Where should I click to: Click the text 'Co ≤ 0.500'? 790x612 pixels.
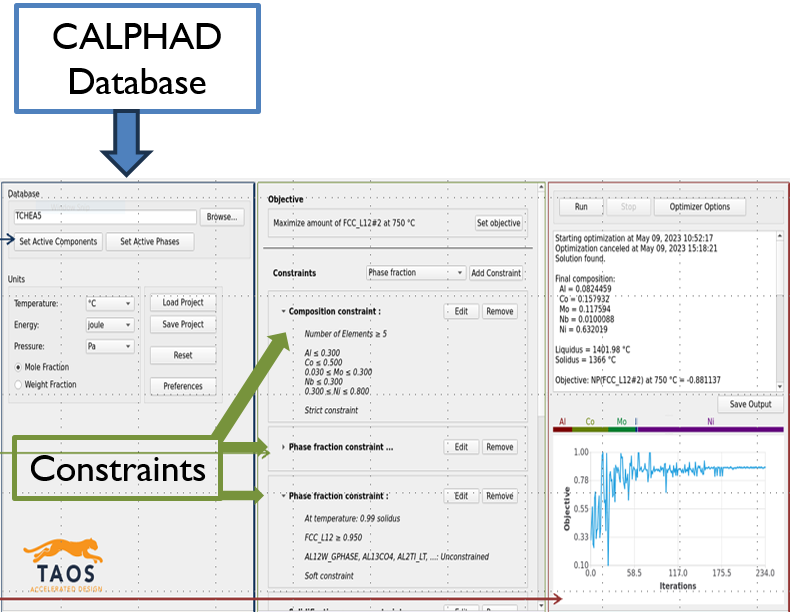click(323, 363)
